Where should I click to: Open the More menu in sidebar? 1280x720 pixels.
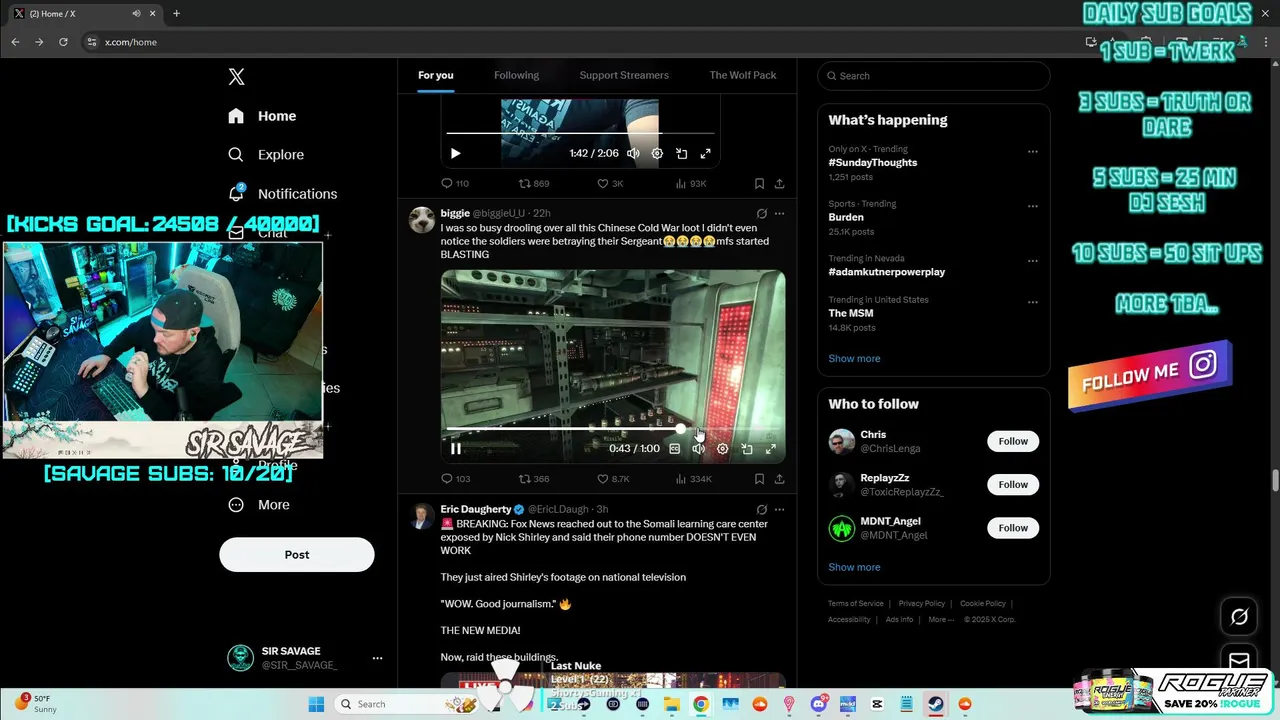pos(259,505)
